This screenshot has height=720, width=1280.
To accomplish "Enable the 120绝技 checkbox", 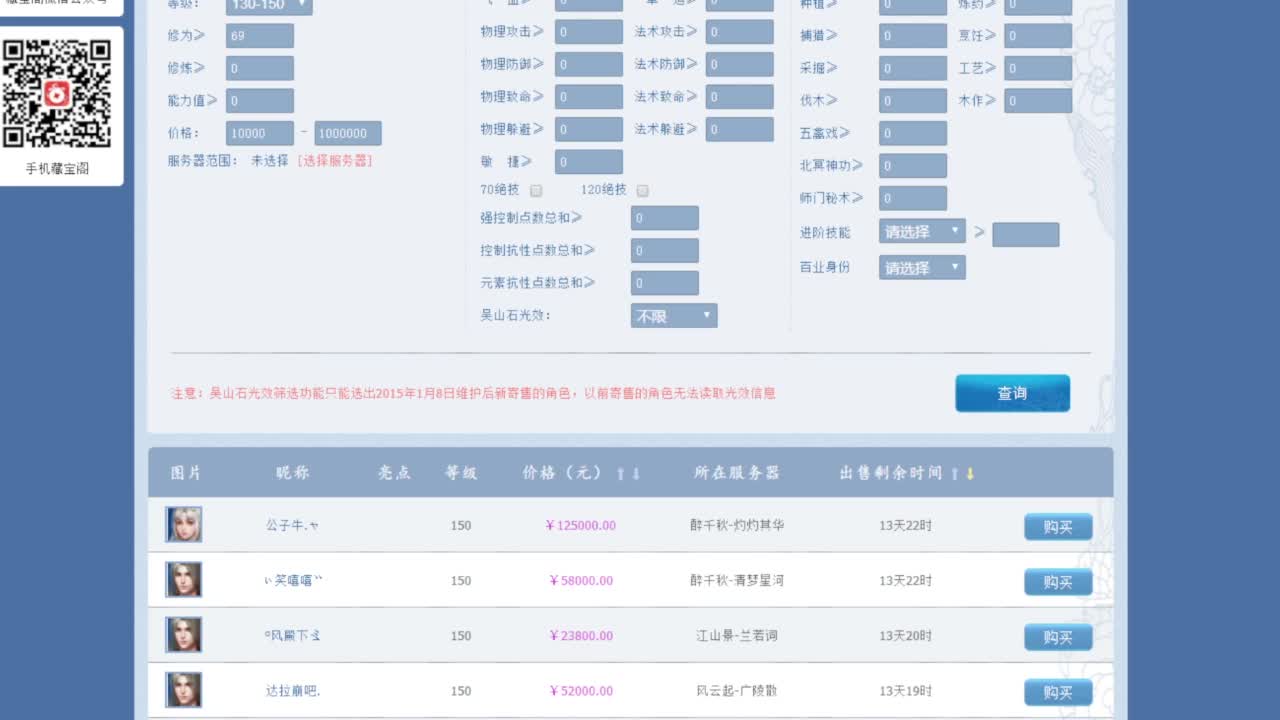I will coord(643,190).
